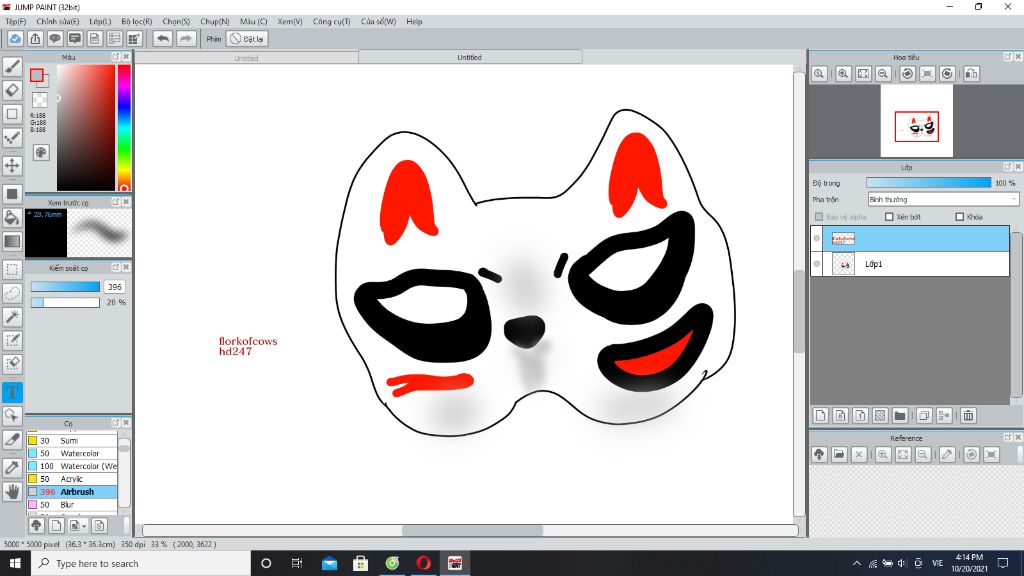The image size is (1024, 576).
Task: Open the Bộ lọc(R) menu
Action: (x=136, y=22)
